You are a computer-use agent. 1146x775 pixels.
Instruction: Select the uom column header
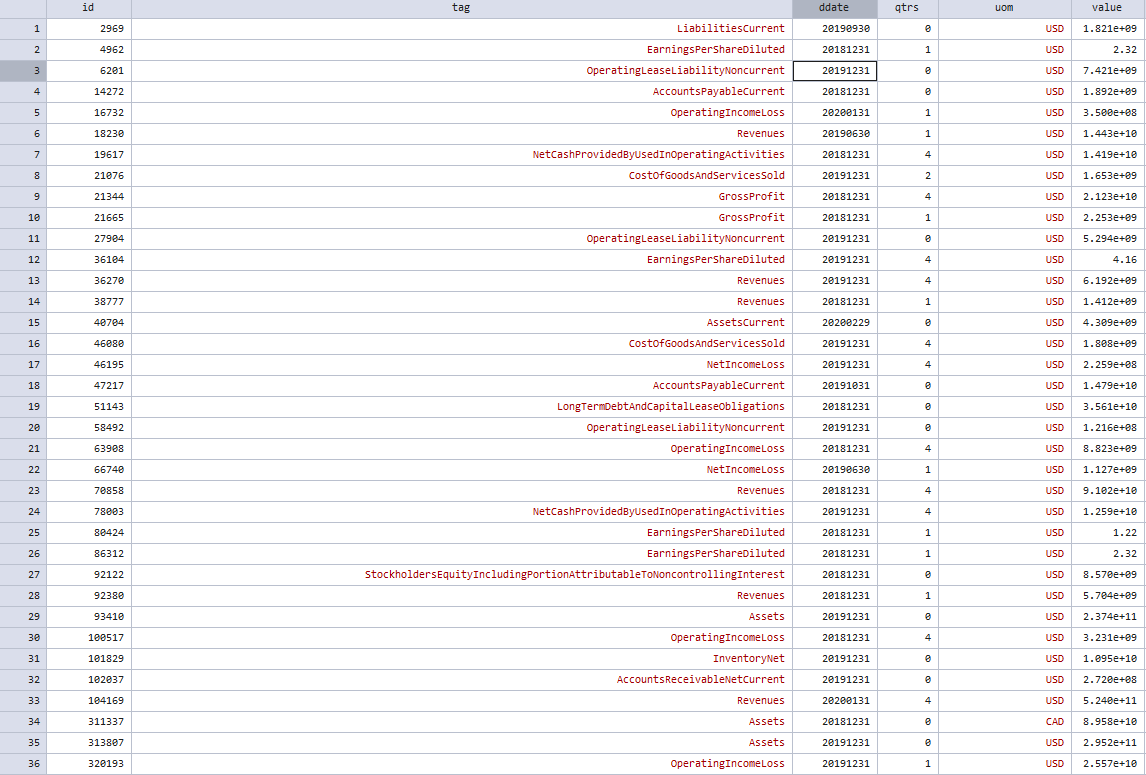(x=1005, y=8)
